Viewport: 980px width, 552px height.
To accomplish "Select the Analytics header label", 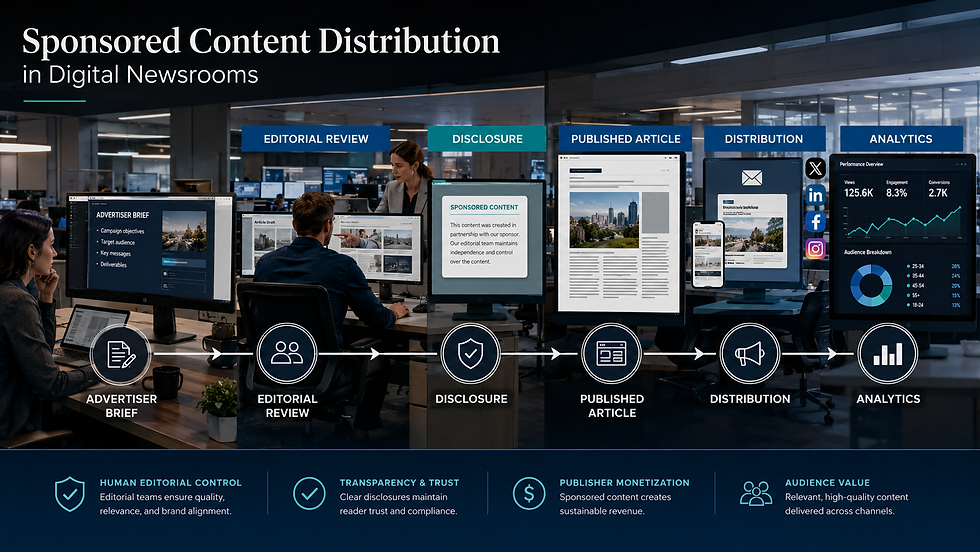I will (901, 139).
